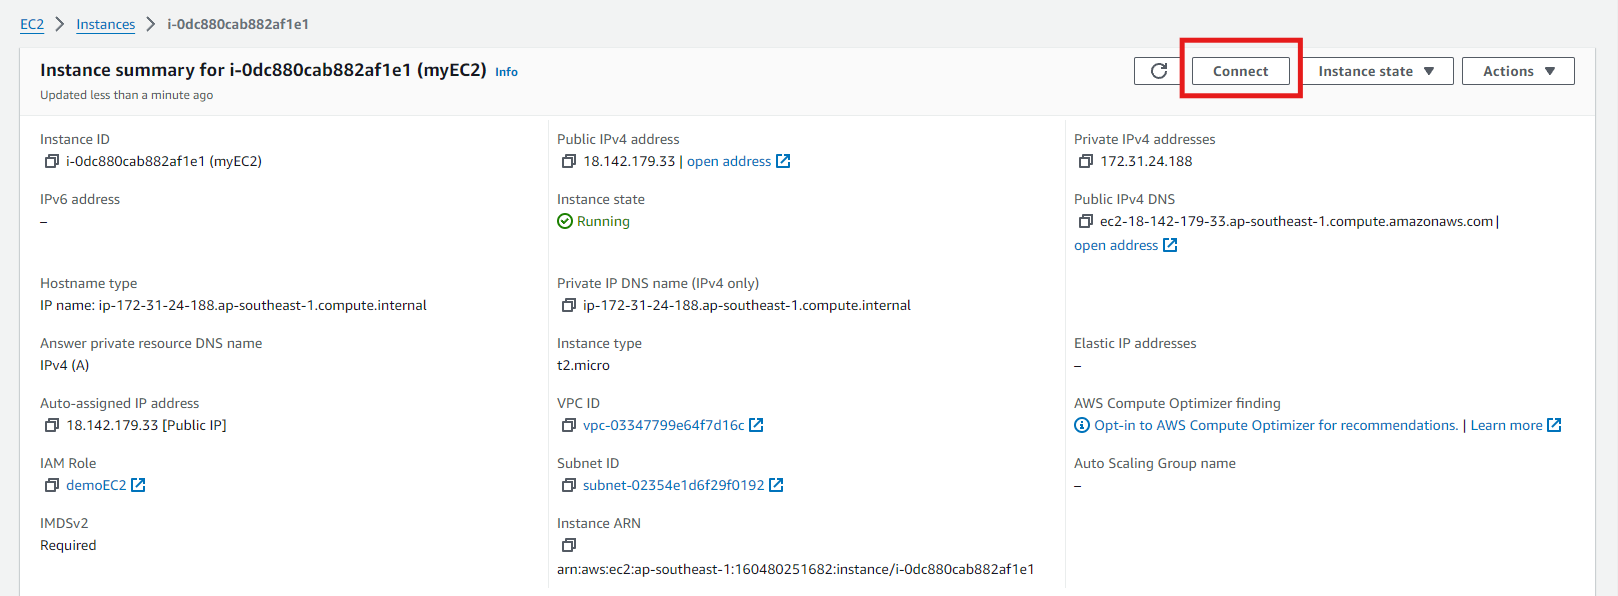This screenshot has width=1618, height=596.
Task: Click the IMDSv2 Required value
Action: pyautogui.click(x=68, y=545)
